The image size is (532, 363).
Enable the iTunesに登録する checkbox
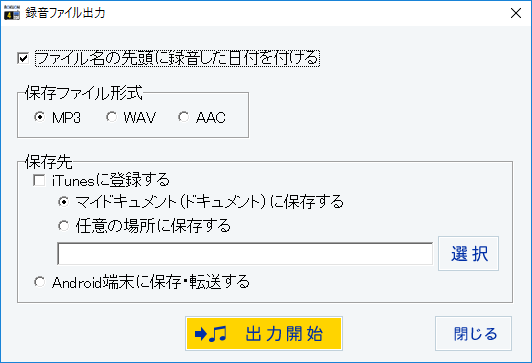pos(39,180)
